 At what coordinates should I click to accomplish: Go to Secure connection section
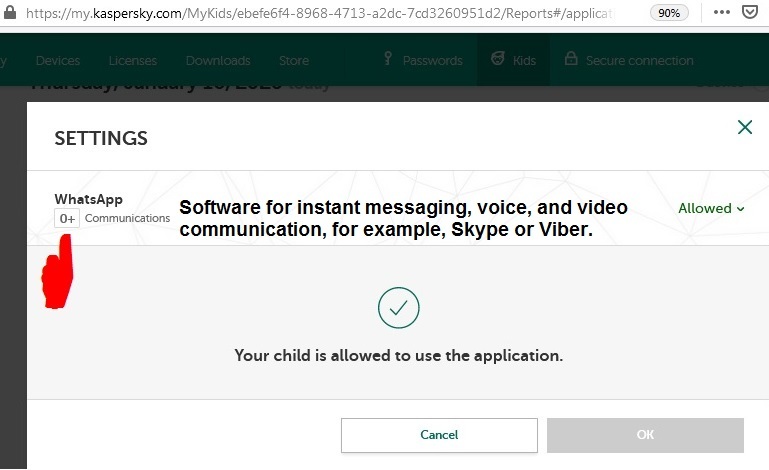629,60
